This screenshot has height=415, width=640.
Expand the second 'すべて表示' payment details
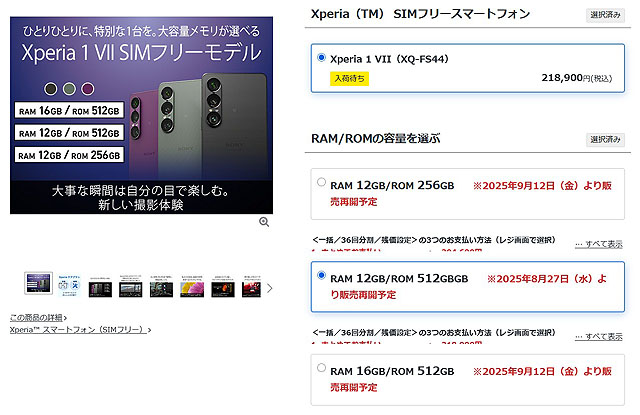click(x=598, y=337)
